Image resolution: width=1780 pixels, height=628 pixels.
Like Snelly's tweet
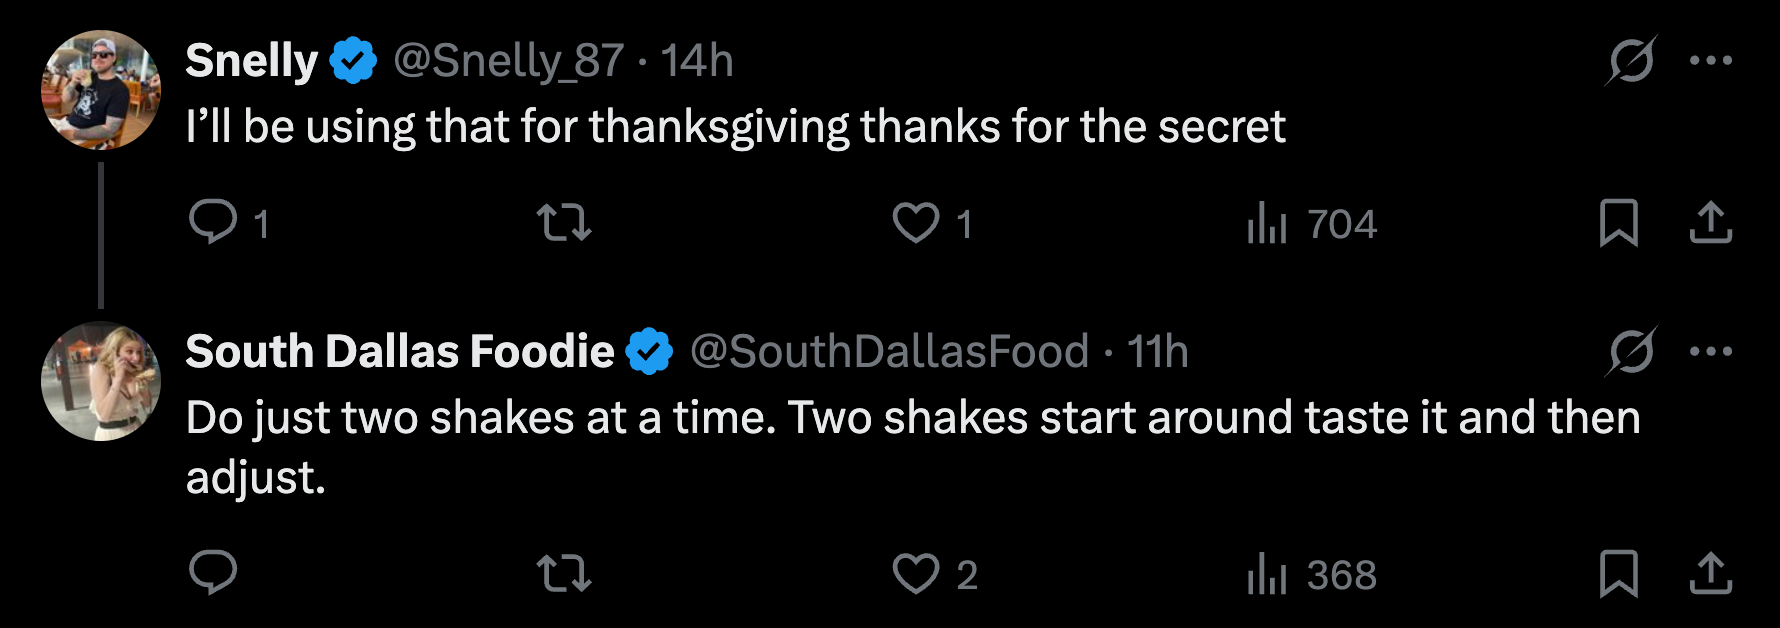pyautogui.click(x=916, y=222)
